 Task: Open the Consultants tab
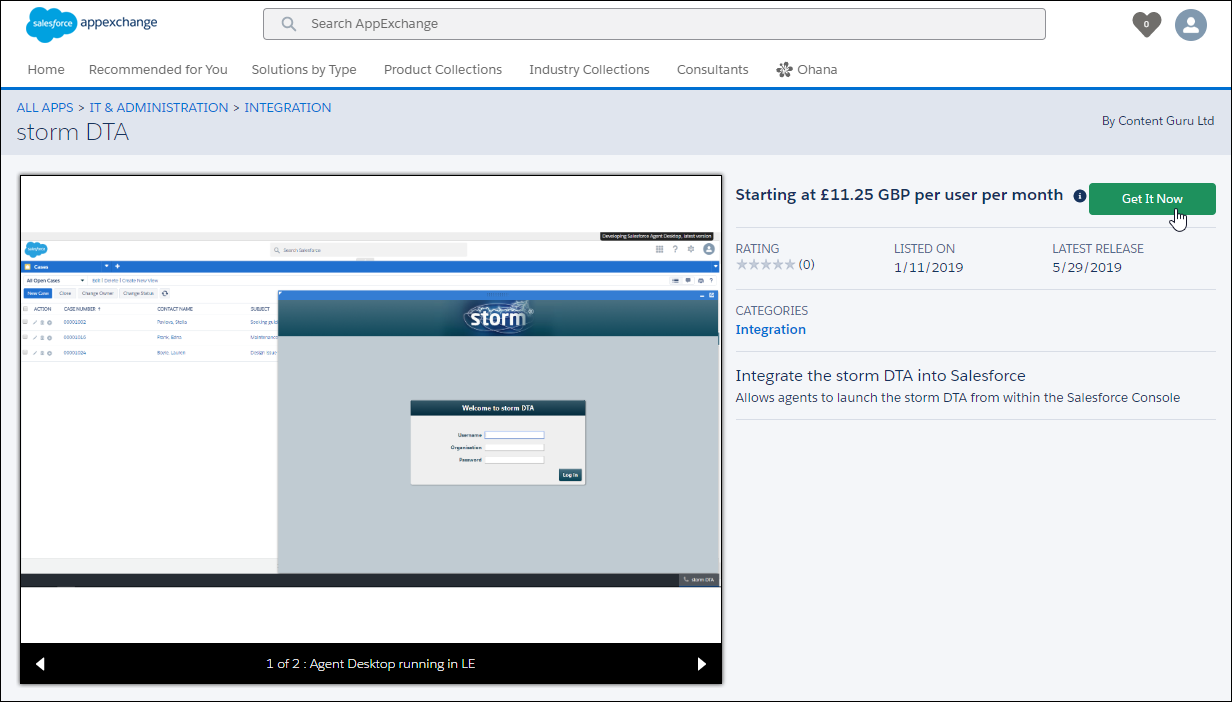[712, 70]
